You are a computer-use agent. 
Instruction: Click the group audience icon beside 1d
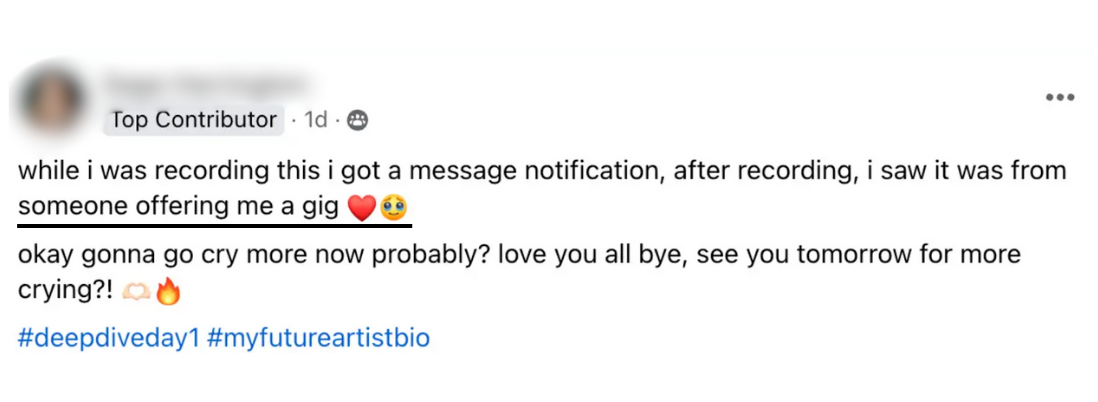pyautogui.click(x=358, y=121)
